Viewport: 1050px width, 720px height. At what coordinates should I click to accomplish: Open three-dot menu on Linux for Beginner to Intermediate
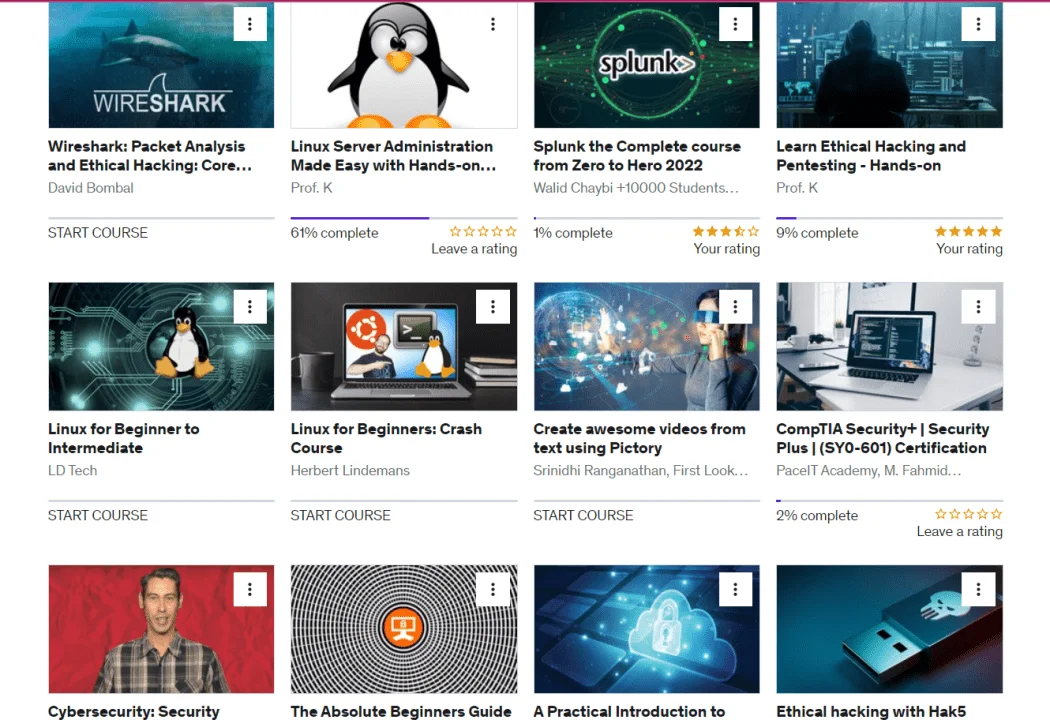click(x=250, y=307)
